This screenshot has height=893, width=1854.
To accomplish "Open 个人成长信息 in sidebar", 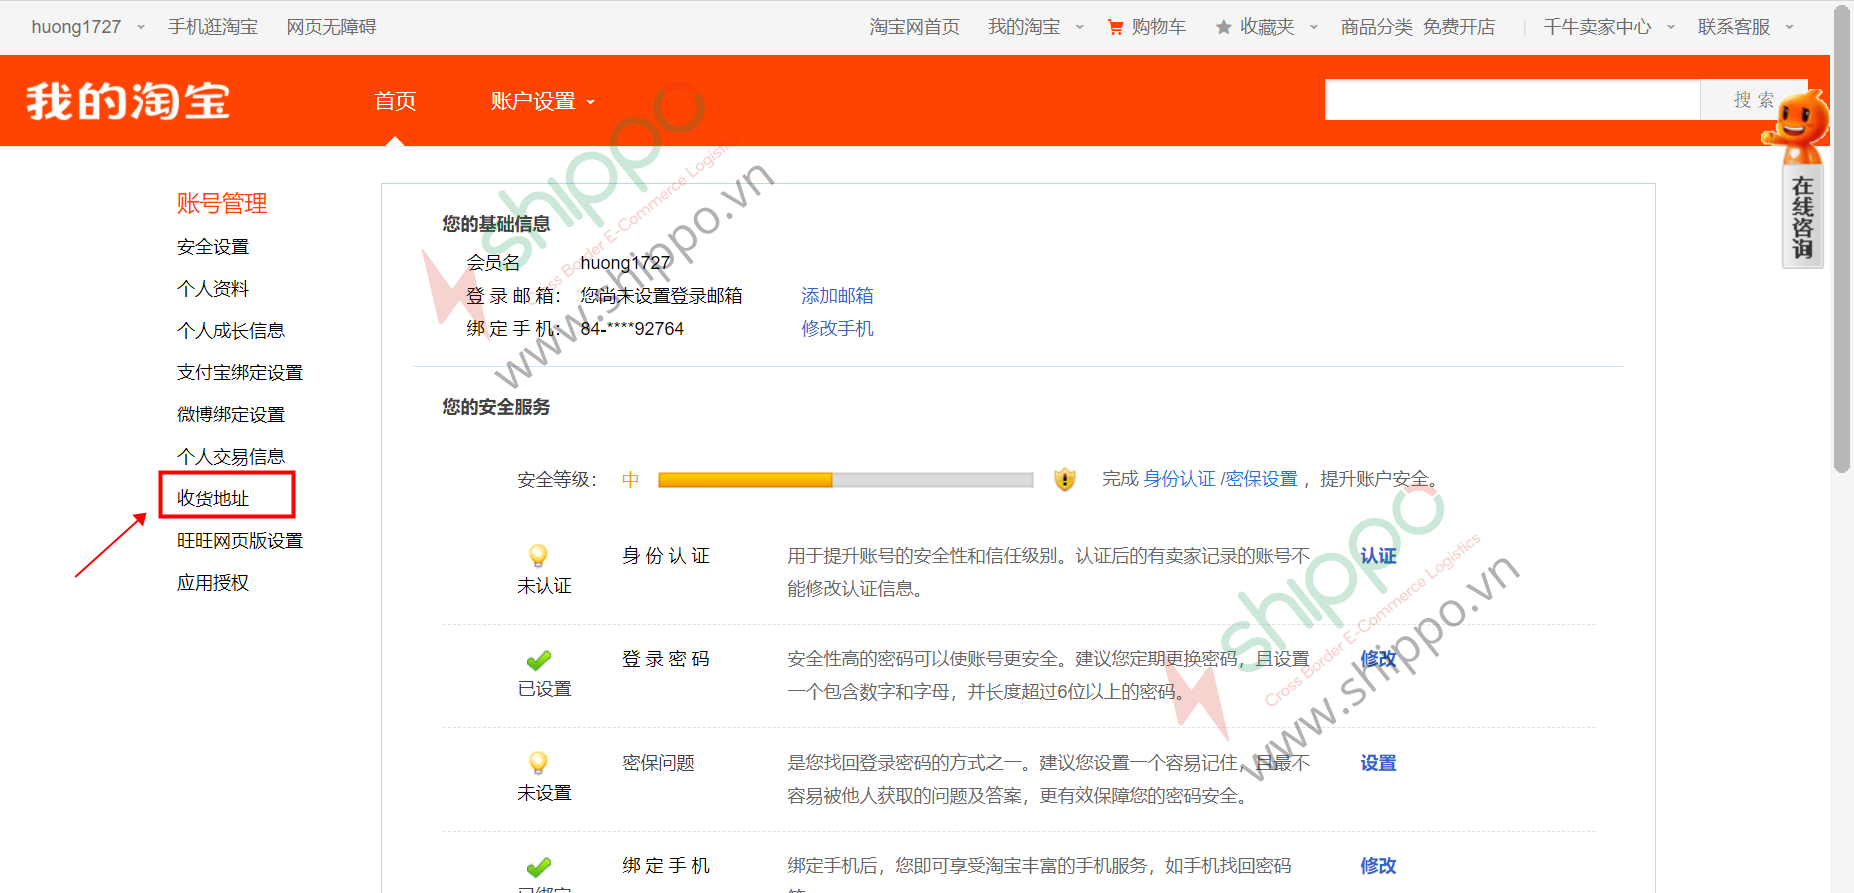I will click(x=231, y=331).
